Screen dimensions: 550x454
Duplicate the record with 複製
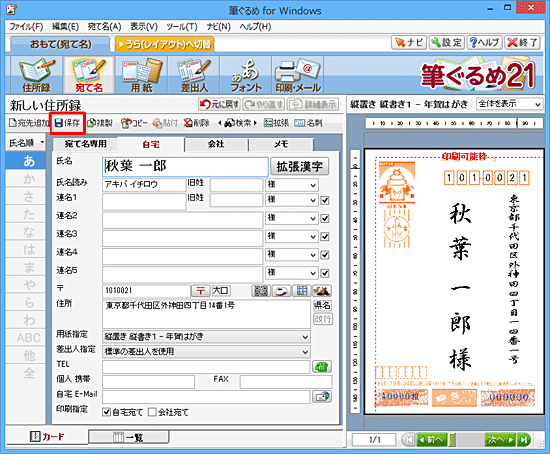pyautogui.click(x=100, y=123)
